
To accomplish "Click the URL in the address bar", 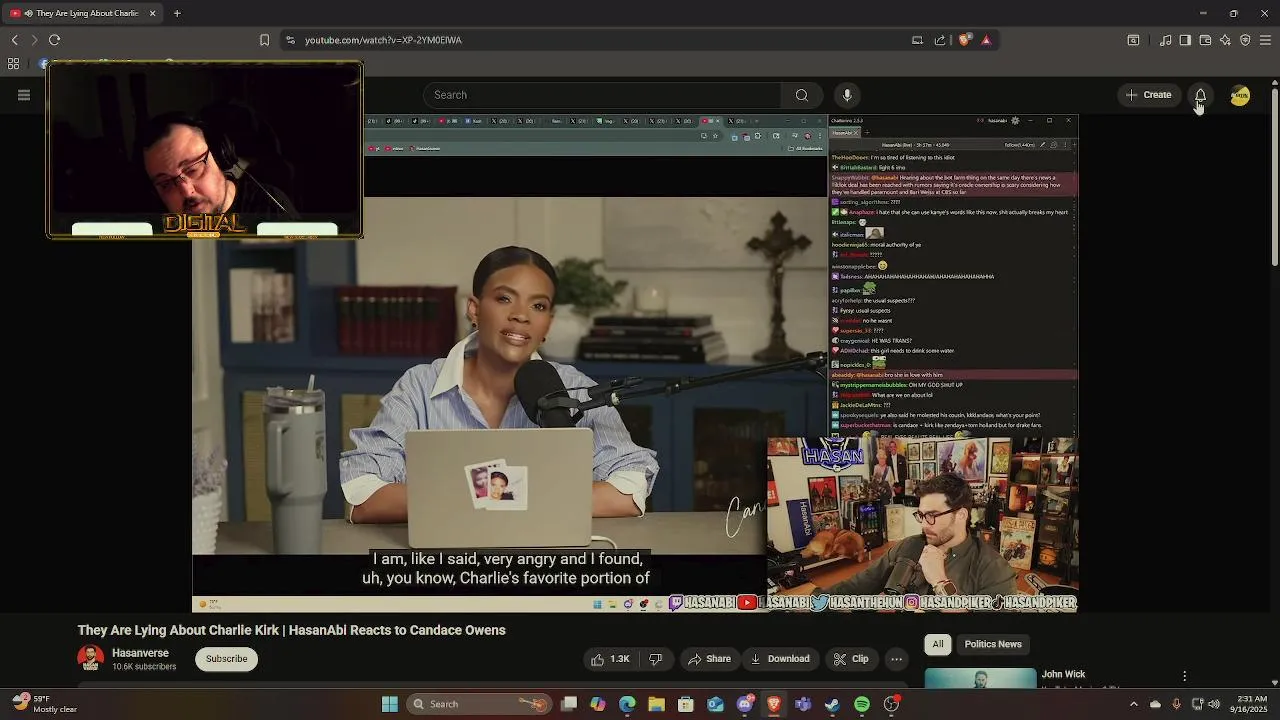I will point(383,40).
